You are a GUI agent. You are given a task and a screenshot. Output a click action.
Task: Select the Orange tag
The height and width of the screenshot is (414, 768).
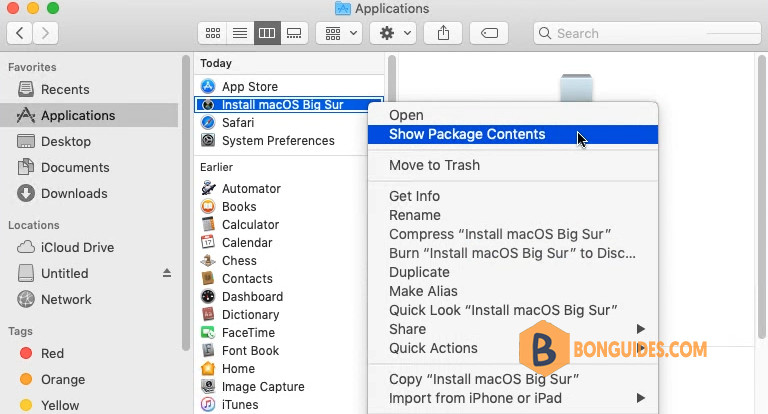pos(89,380)
